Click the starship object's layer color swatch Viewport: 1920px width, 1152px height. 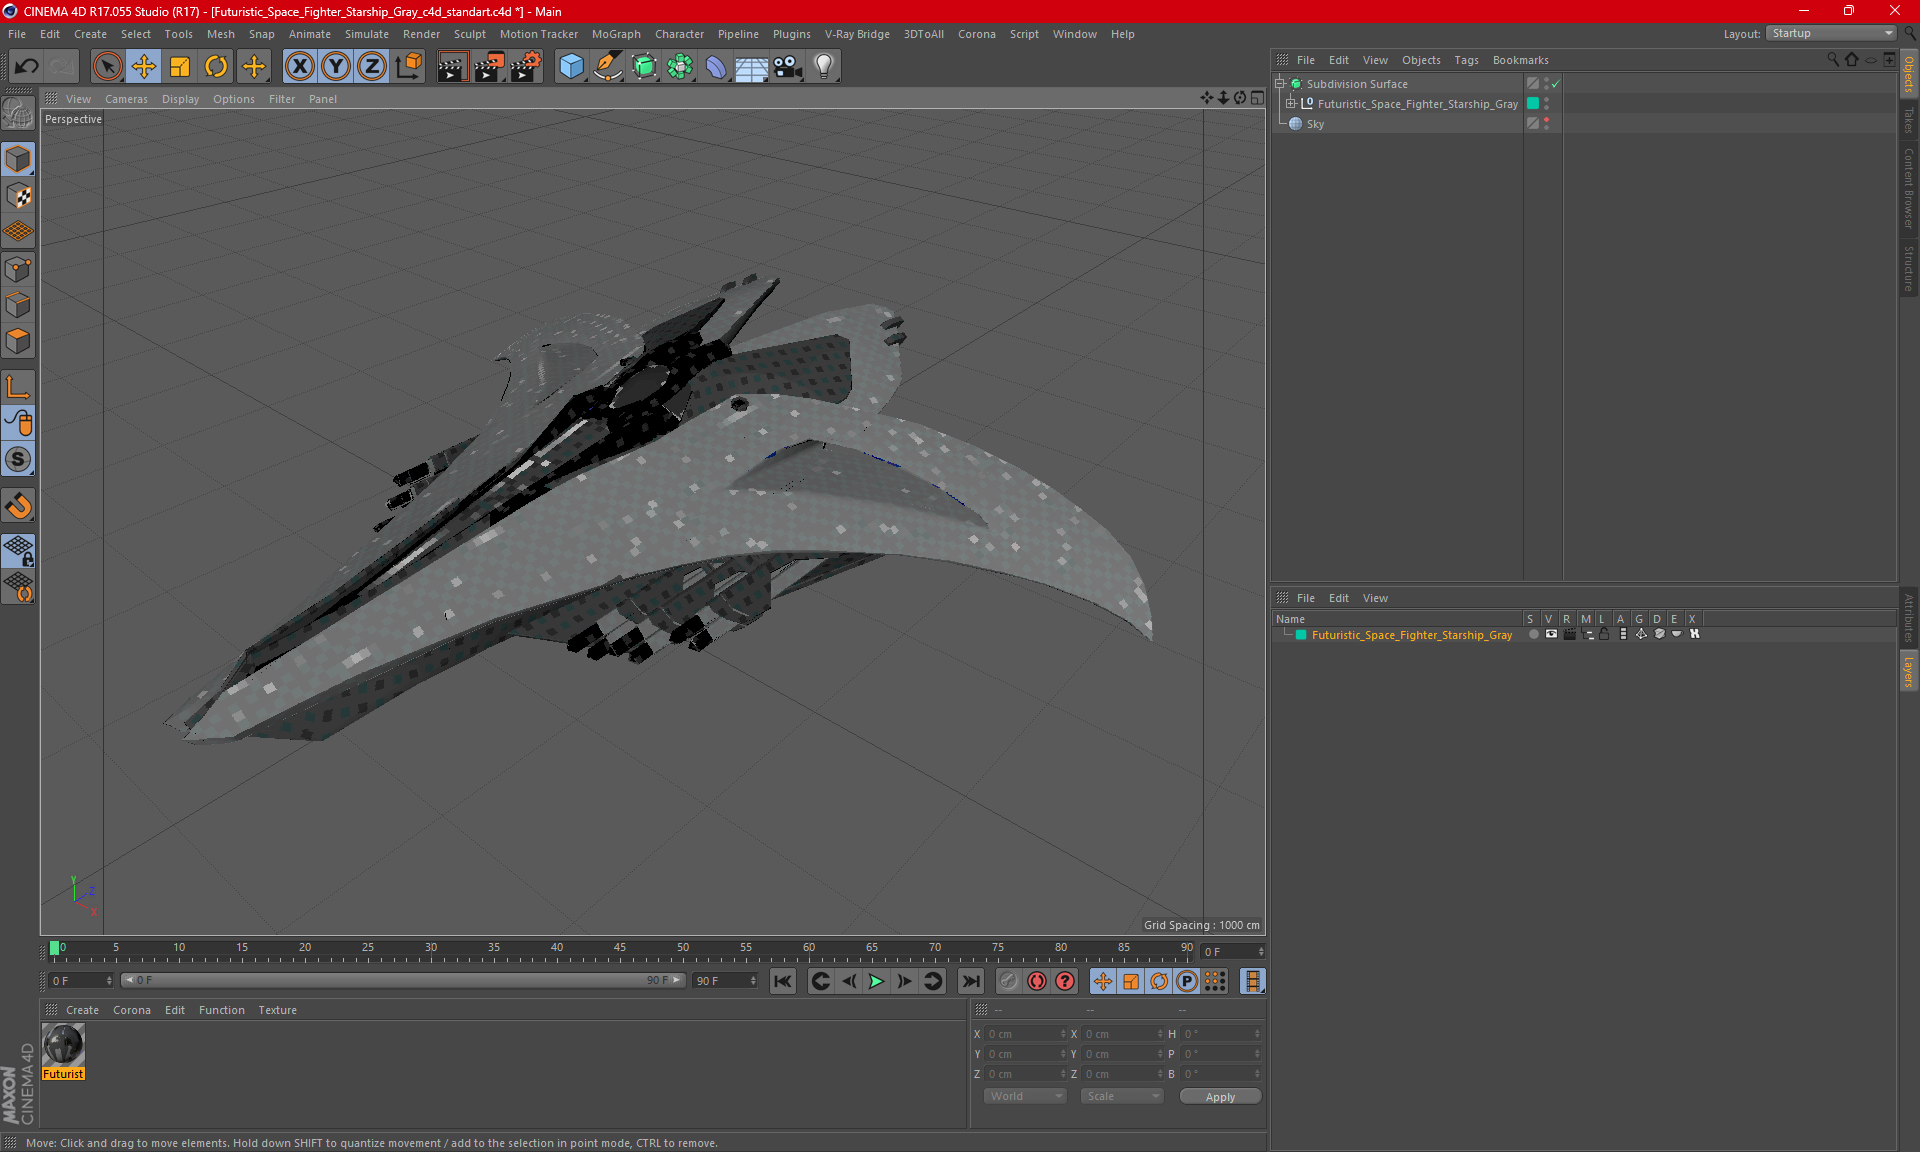1533,103
